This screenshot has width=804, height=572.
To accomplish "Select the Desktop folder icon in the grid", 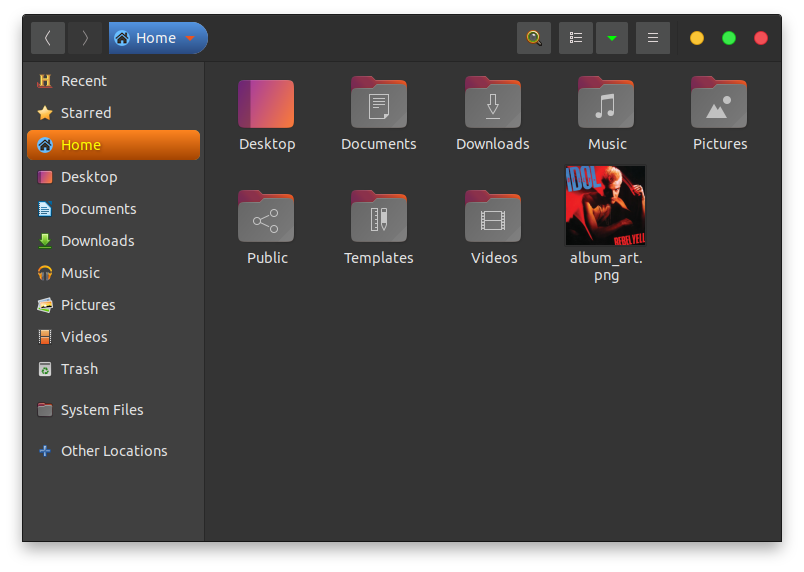I will pos(266,104).
